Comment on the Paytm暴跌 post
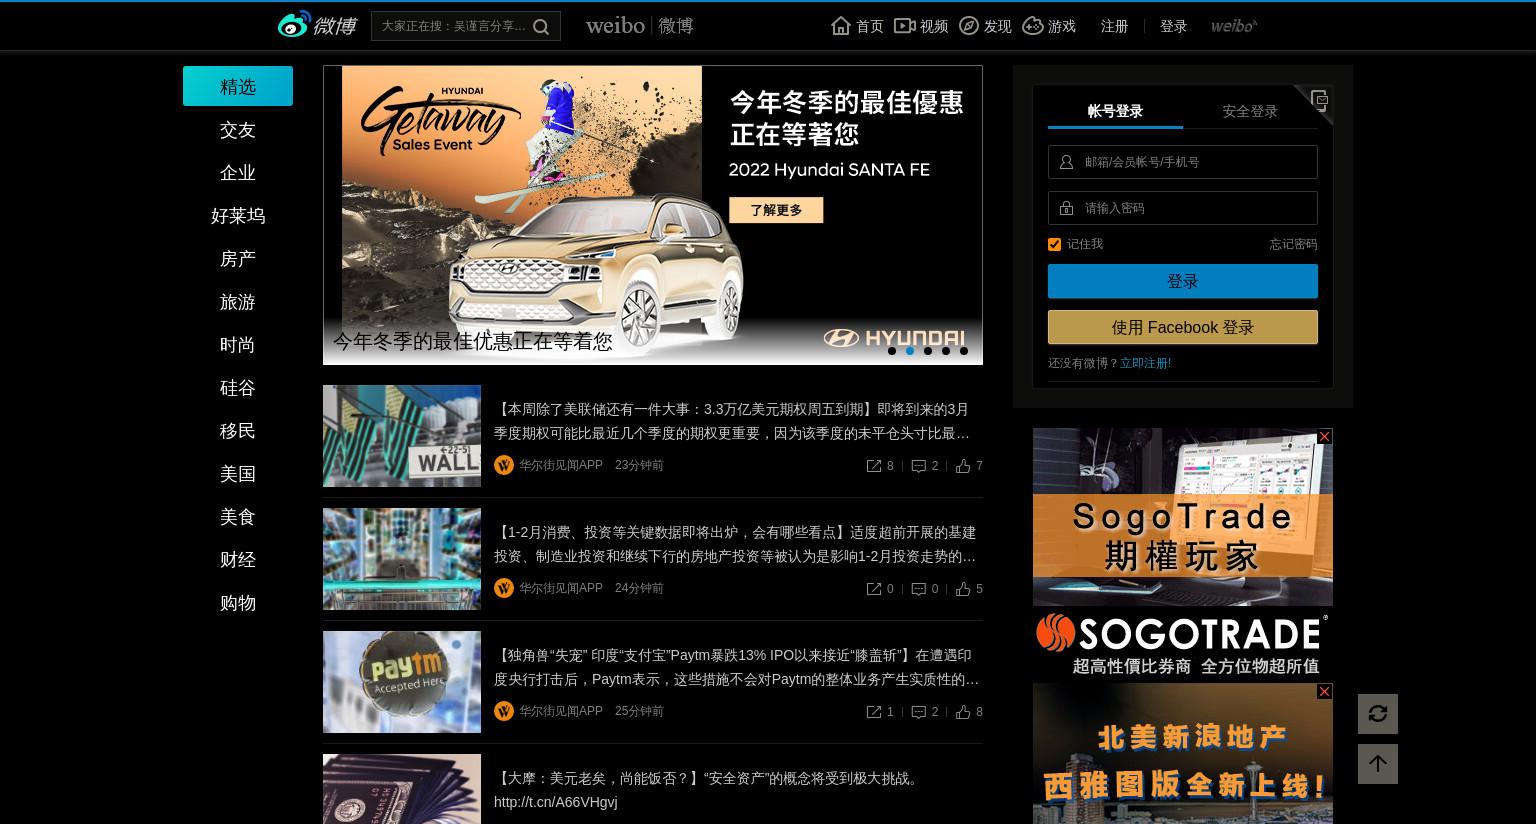Image resolution: width=1536 pixels, height=824 pixels. point(925,712)
